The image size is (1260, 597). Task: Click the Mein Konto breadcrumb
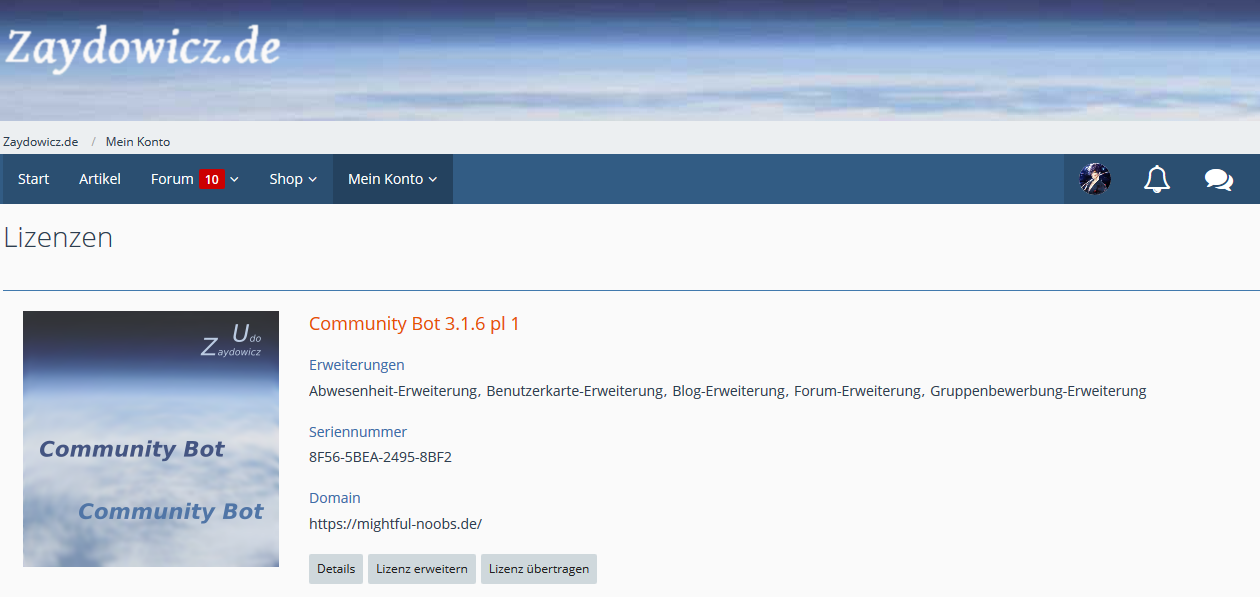(x=138, y=142)
